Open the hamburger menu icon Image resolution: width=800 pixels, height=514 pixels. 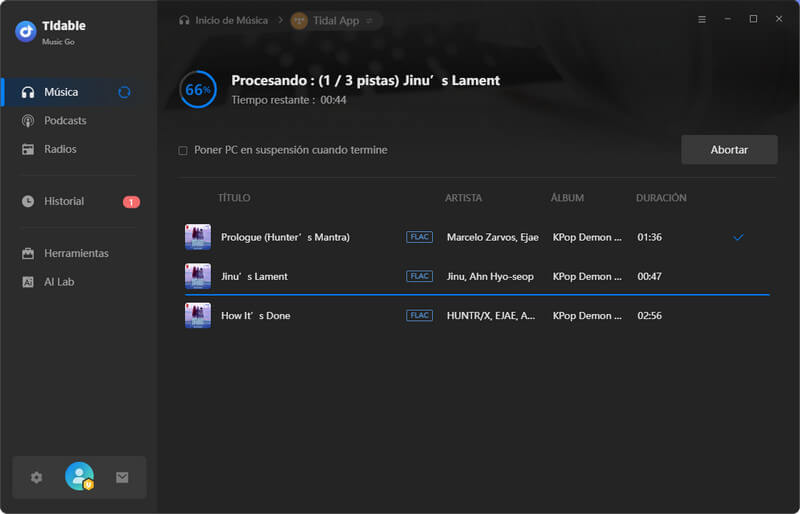(x=702, y=19)
